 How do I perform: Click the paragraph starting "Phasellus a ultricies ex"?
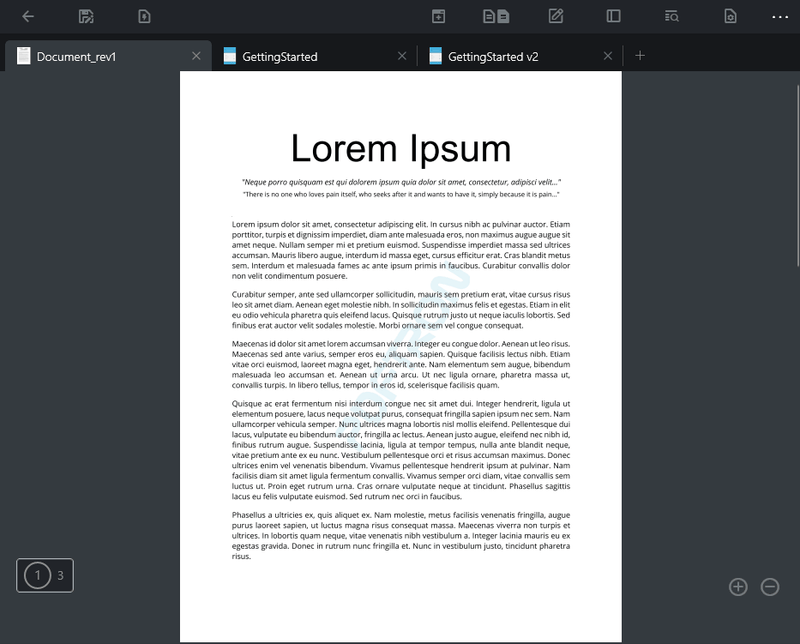click(401, 535)
